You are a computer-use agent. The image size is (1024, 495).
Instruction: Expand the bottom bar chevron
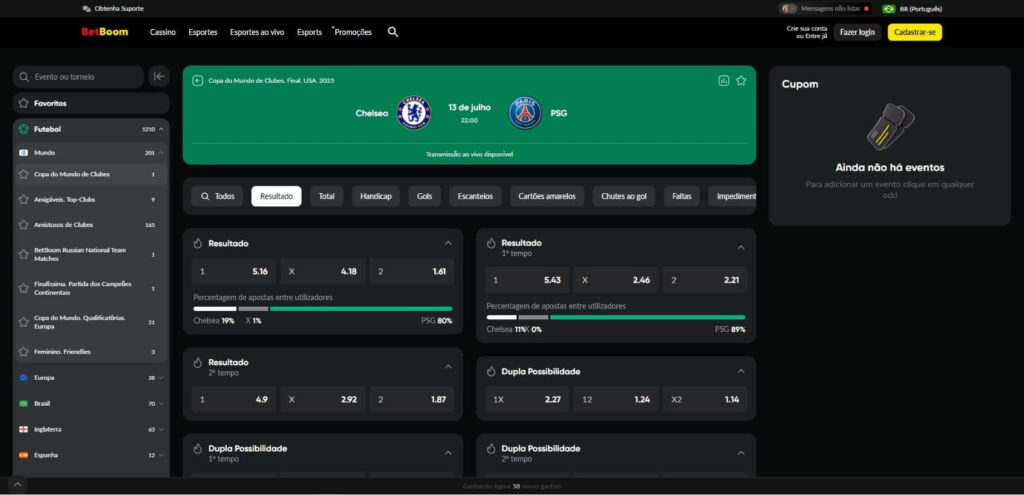[x=18, y=485]
